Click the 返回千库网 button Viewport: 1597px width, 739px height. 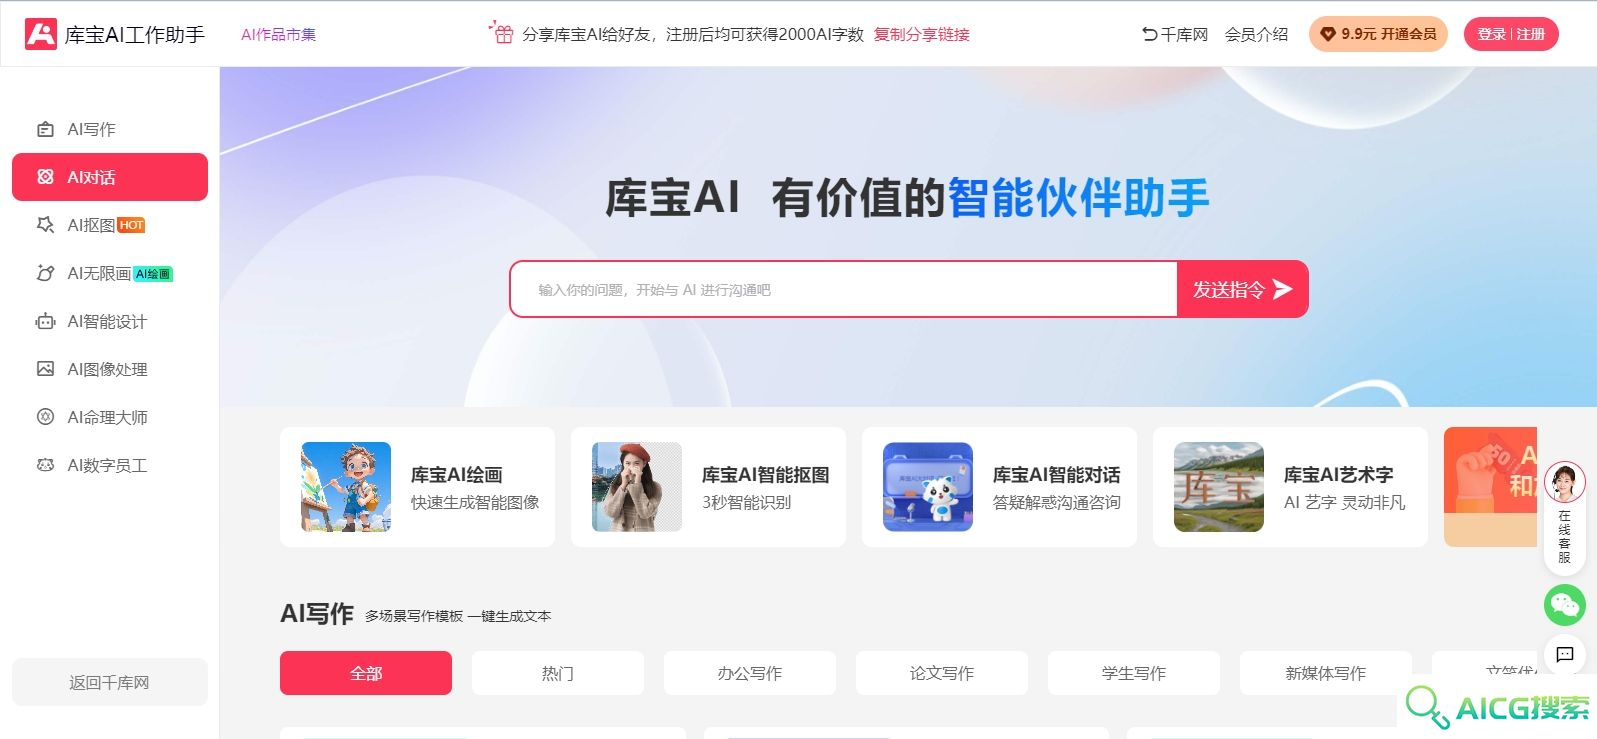[x=110, y=682]
